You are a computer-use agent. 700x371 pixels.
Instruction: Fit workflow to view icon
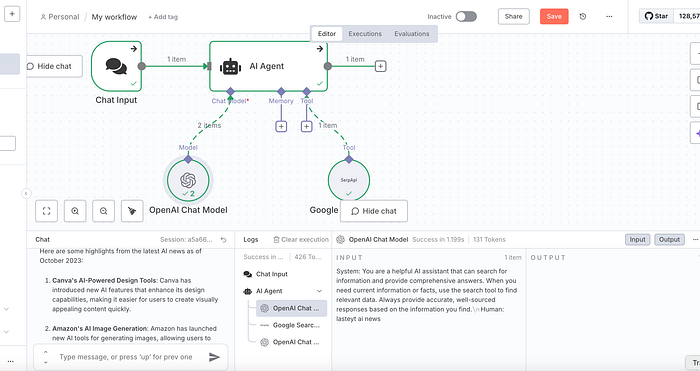click(x=46, y=211)
